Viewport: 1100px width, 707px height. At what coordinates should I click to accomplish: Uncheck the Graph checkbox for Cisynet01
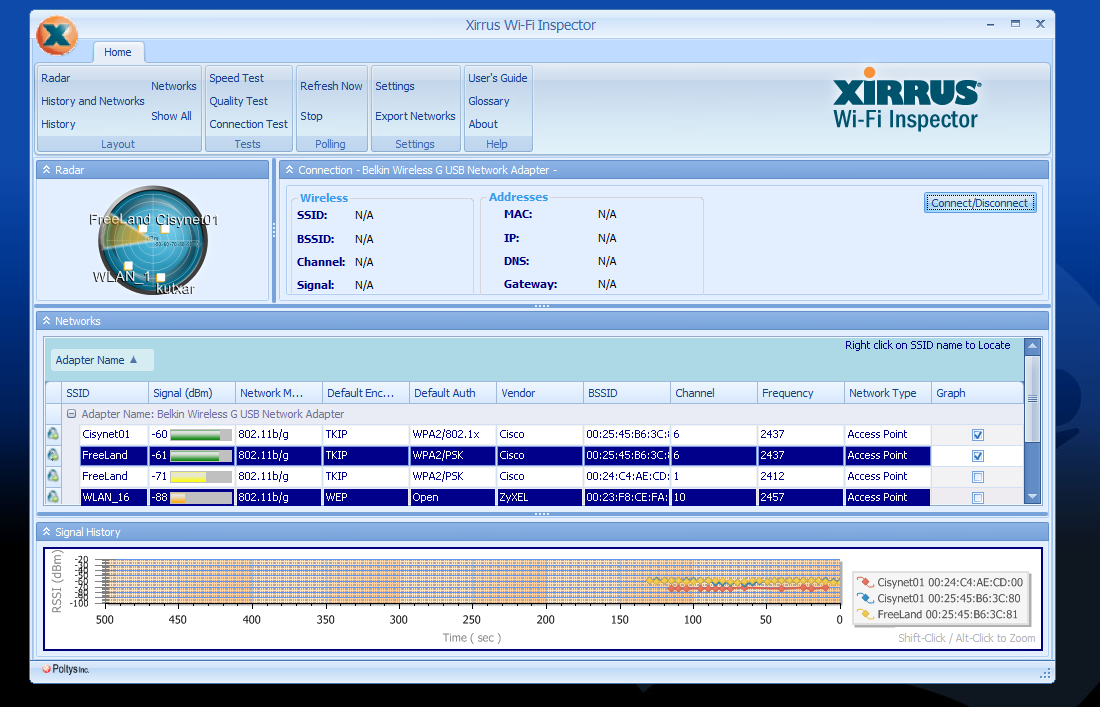coord(978,435)
